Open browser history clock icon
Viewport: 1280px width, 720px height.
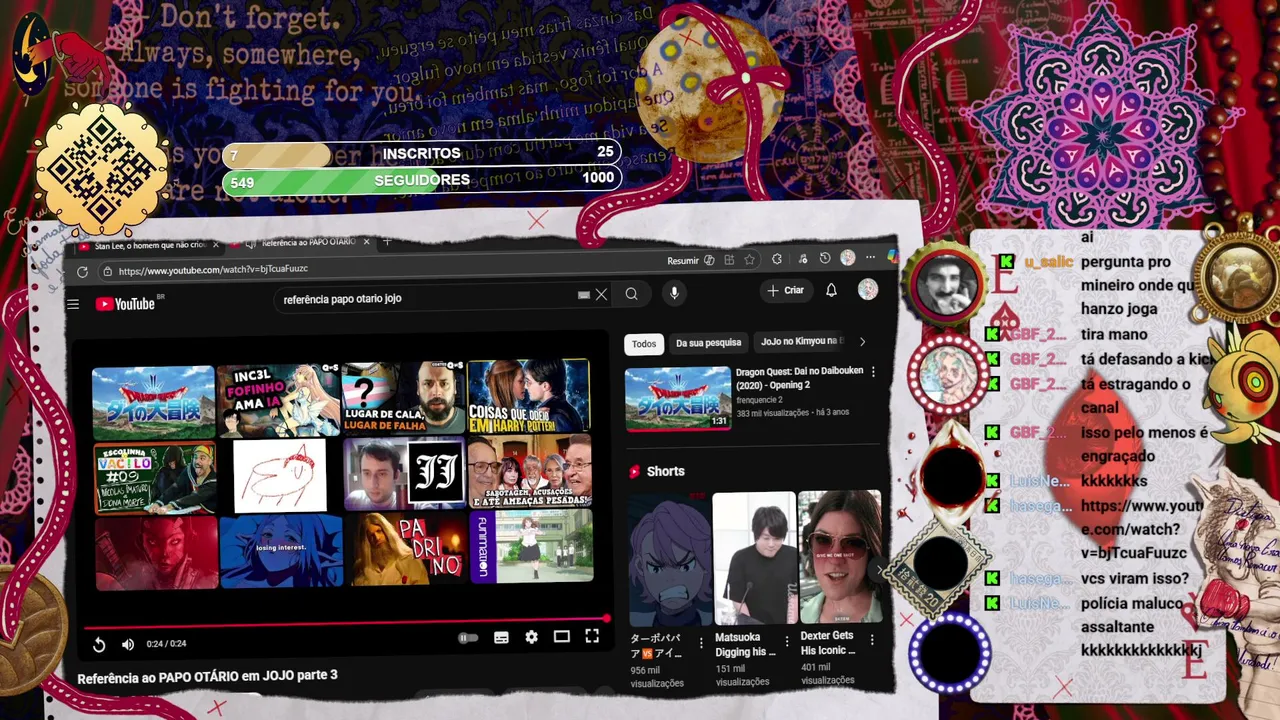pos(825,258)
